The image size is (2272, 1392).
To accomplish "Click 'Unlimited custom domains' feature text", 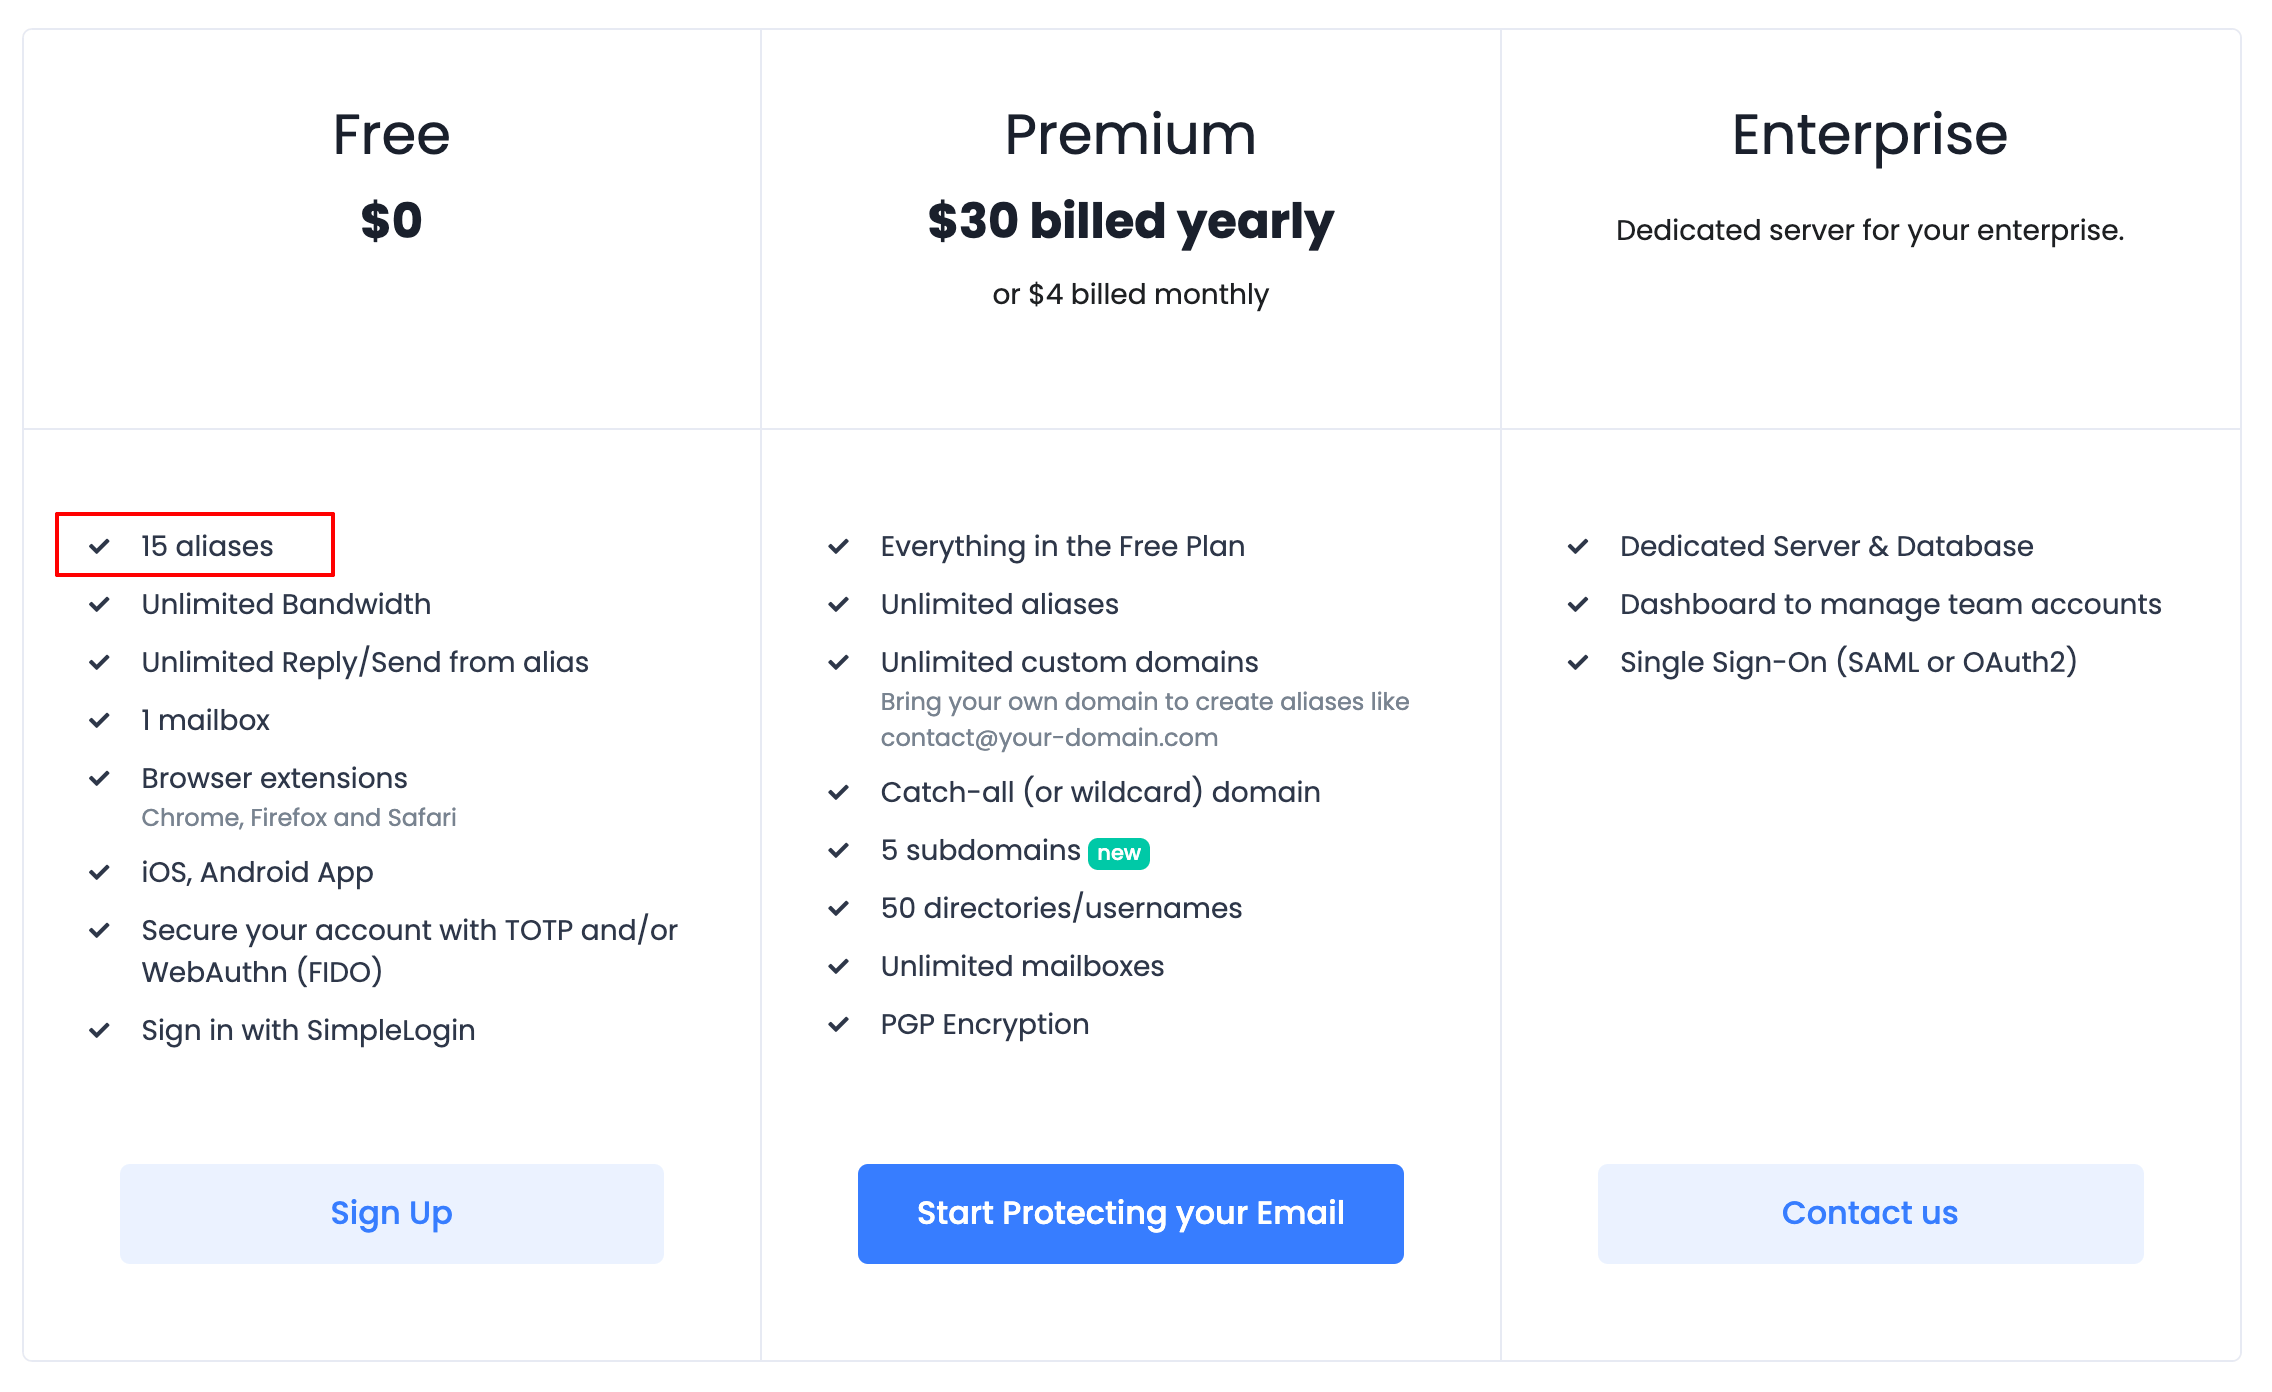I will 1069,662.
